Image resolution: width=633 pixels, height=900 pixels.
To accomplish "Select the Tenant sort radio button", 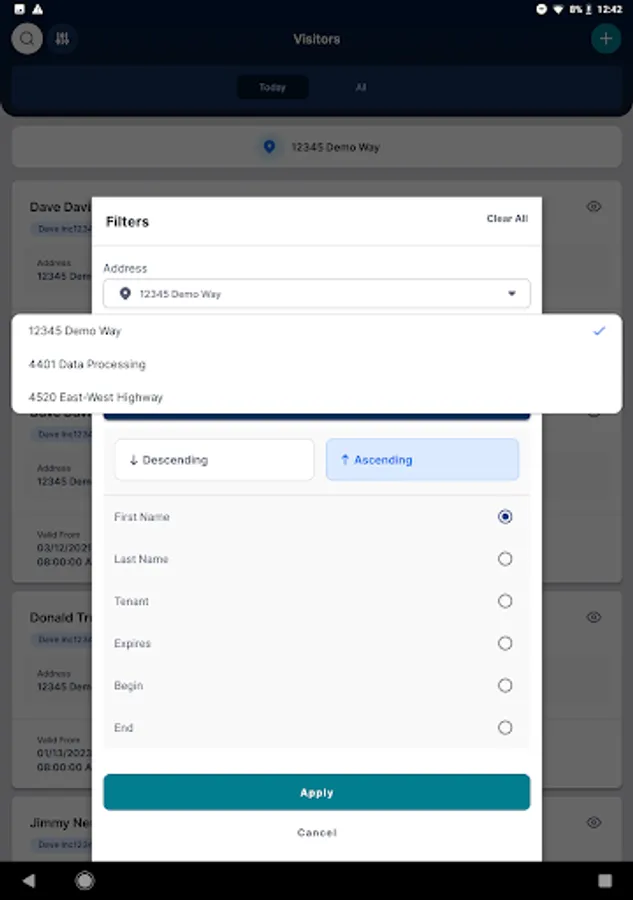I will [x=505, y=601].
